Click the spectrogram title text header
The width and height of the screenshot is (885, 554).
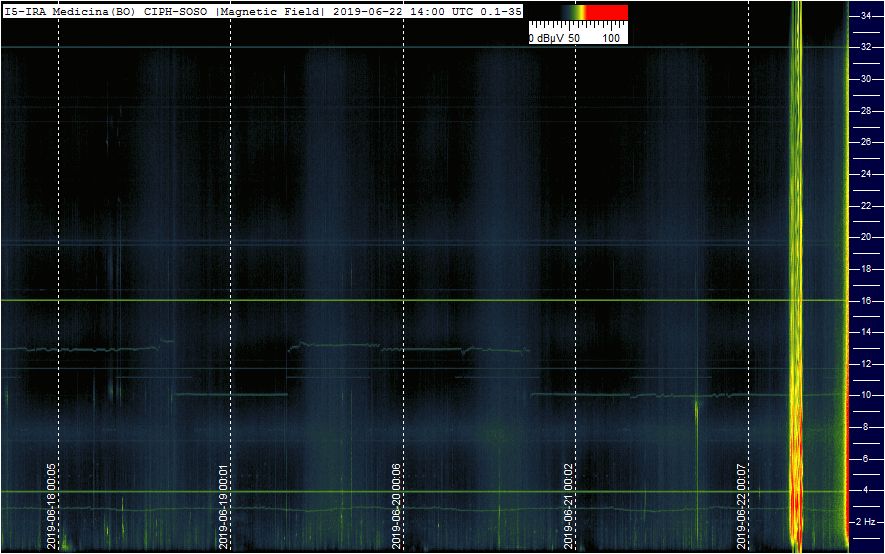coord(262,11)
